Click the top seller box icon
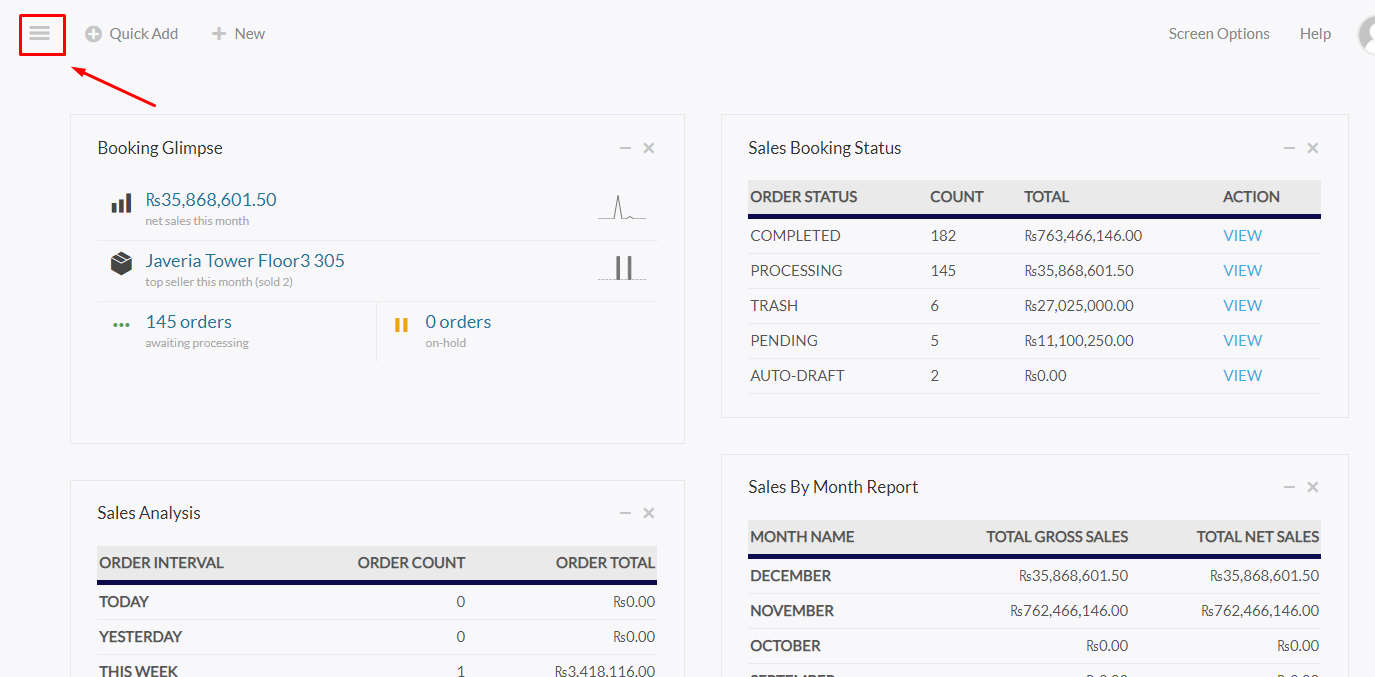 [x=121, y=264]
